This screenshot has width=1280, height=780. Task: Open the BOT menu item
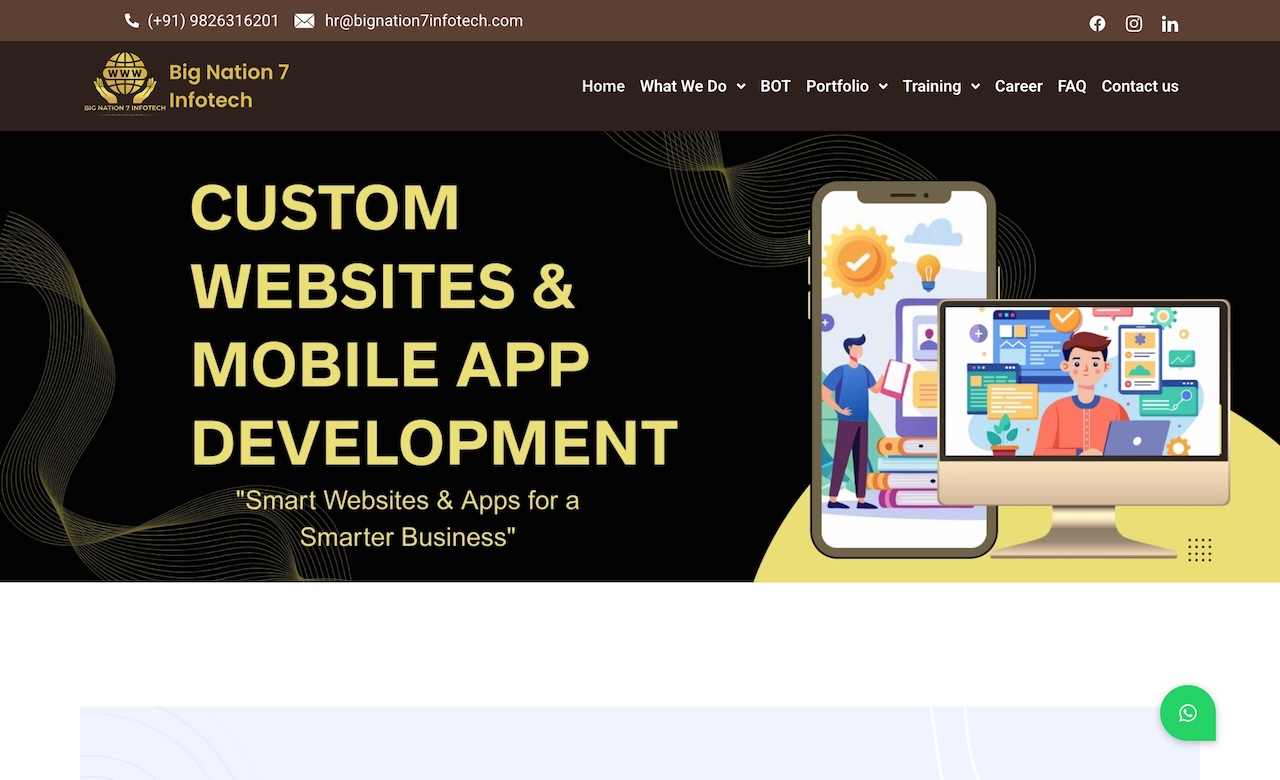pos(775,86)
